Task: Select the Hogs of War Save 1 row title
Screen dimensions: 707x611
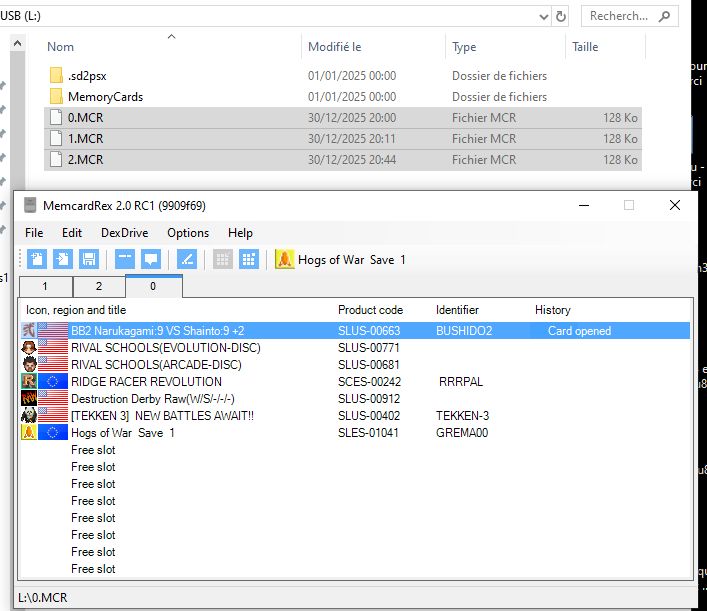Action: (x=123, y=432)
